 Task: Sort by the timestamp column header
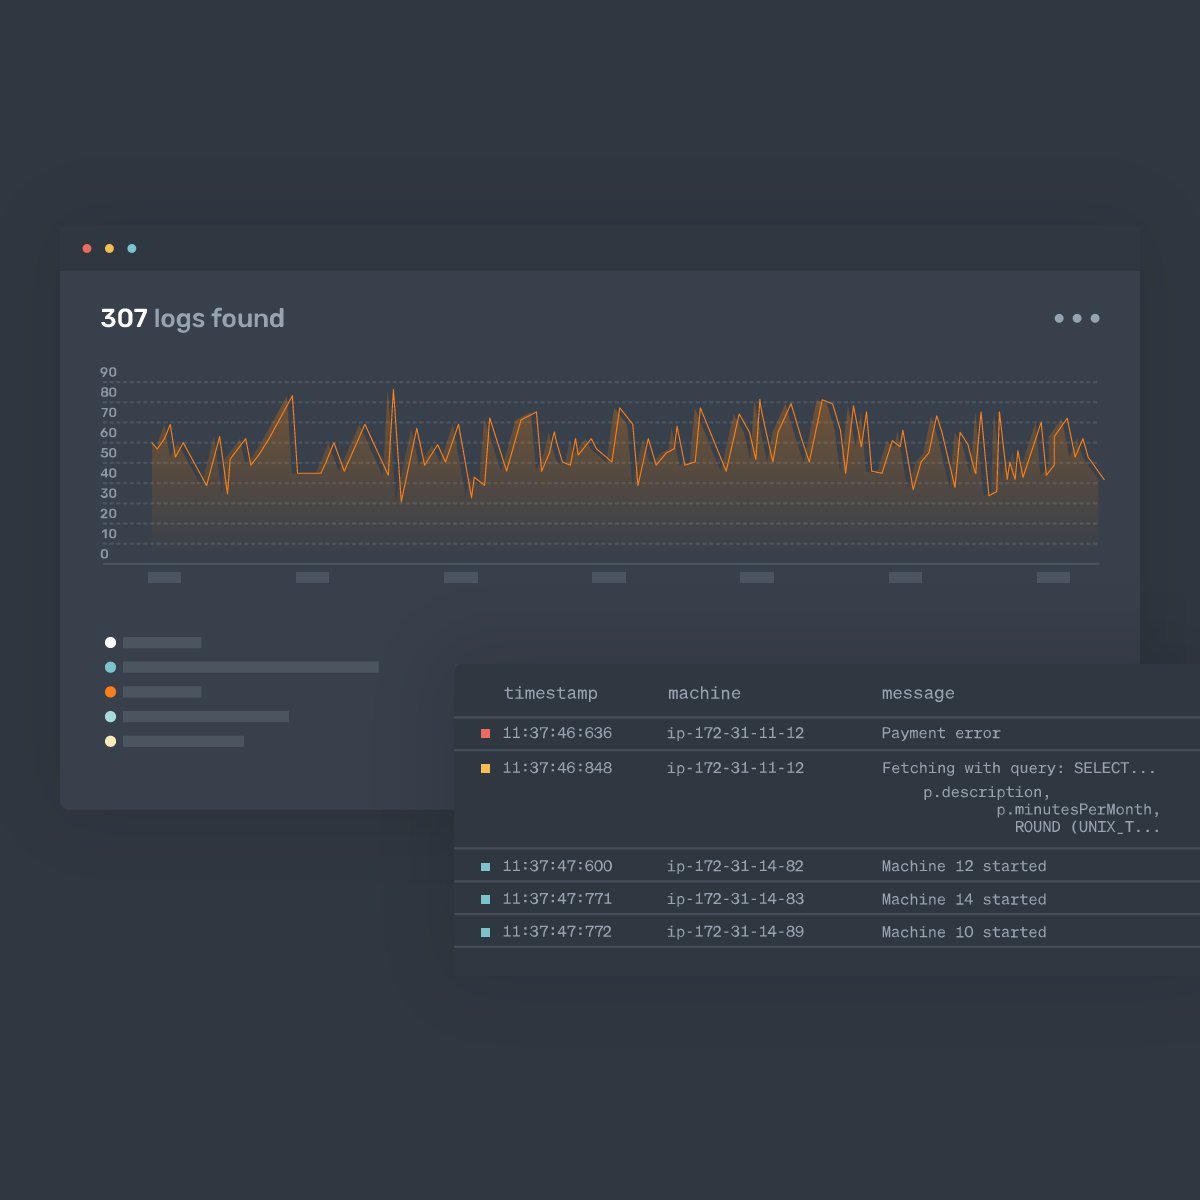click(x=551, y=693)
